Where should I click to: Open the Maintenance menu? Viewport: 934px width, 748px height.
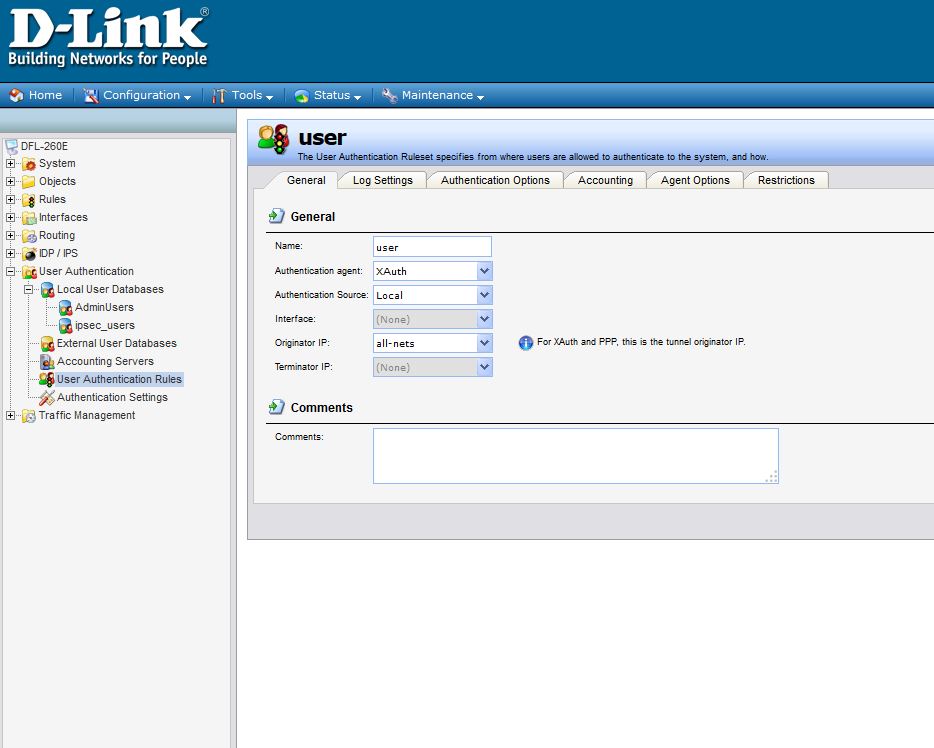(437, 96)
